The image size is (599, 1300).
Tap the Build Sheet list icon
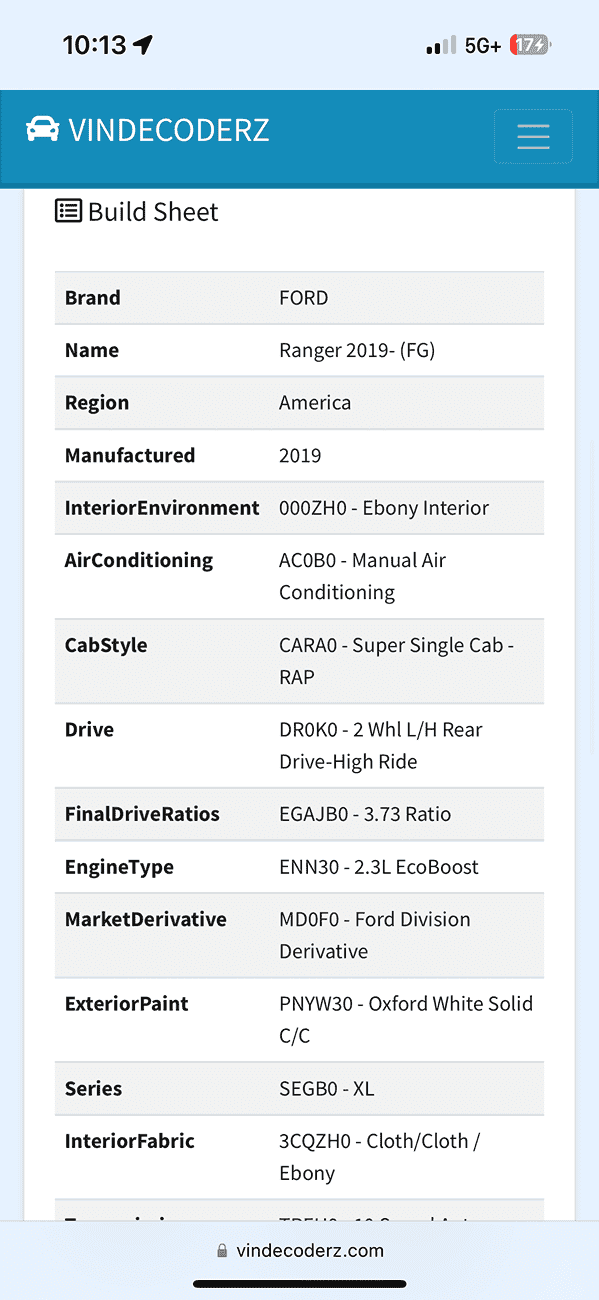coord(68,211)
